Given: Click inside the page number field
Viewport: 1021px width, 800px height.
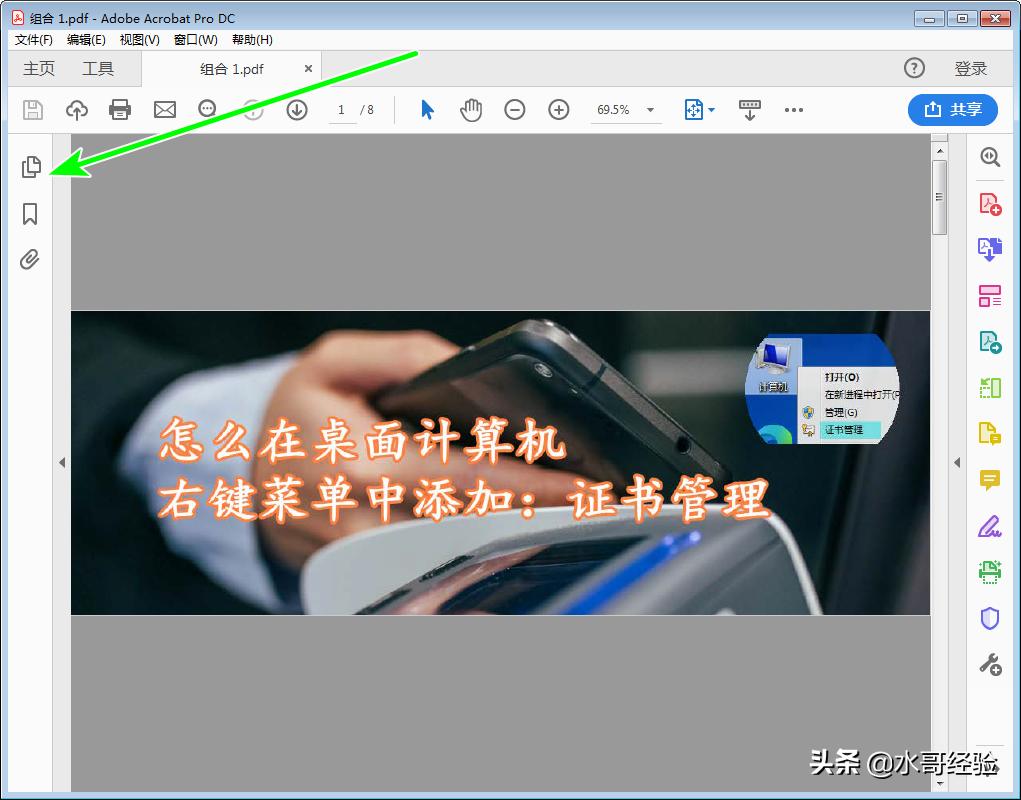Looking at the screenshot, I should (341, 110).
